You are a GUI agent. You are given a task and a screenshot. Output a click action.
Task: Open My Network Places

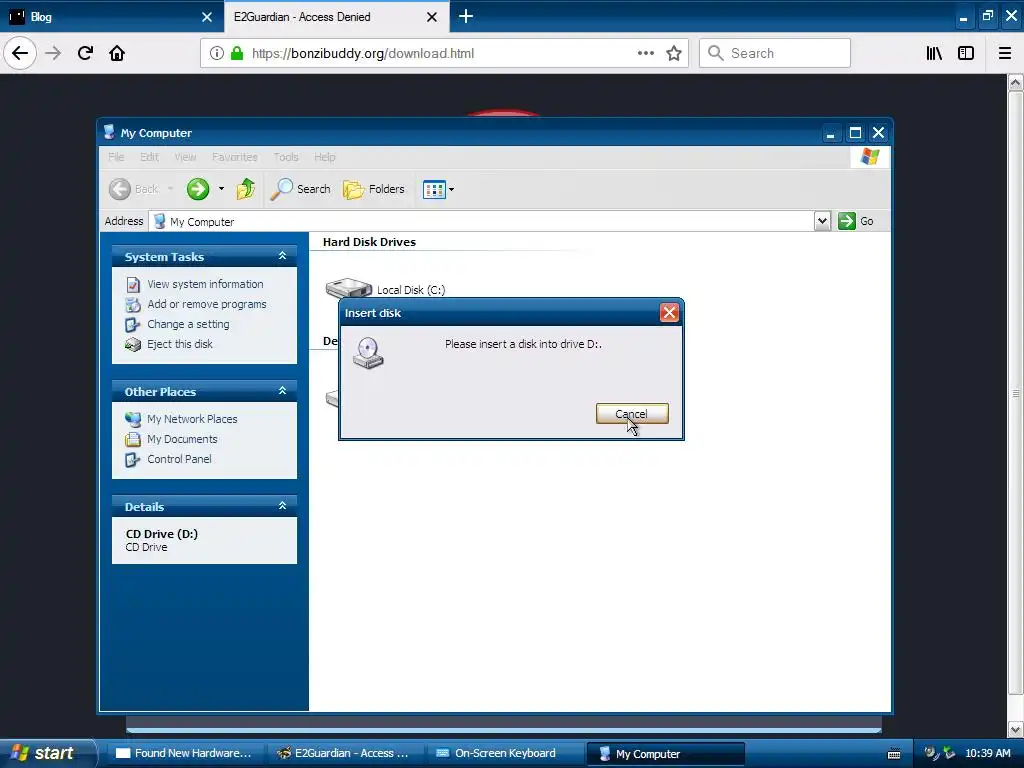click(192, 419)
